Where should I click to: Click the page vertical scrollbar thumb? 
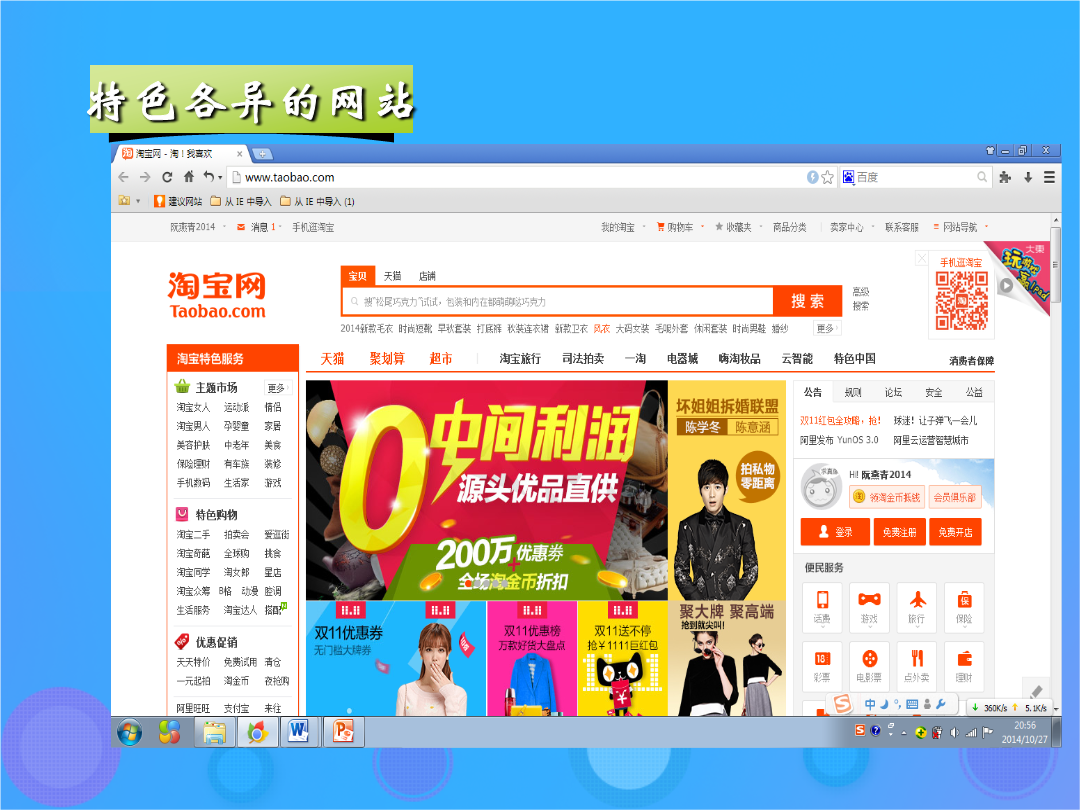click(1056, 265)
